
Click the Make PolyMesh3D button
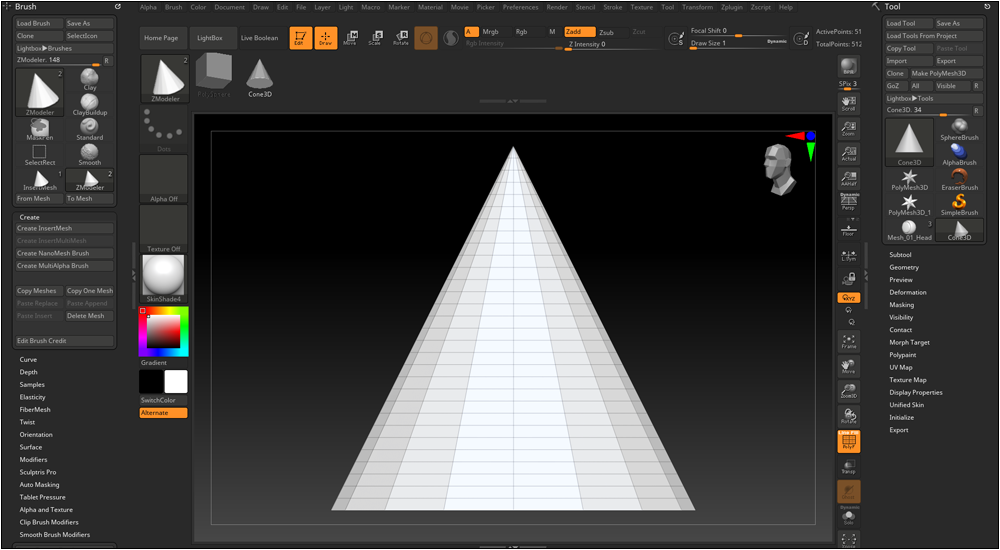pos(939,73)
